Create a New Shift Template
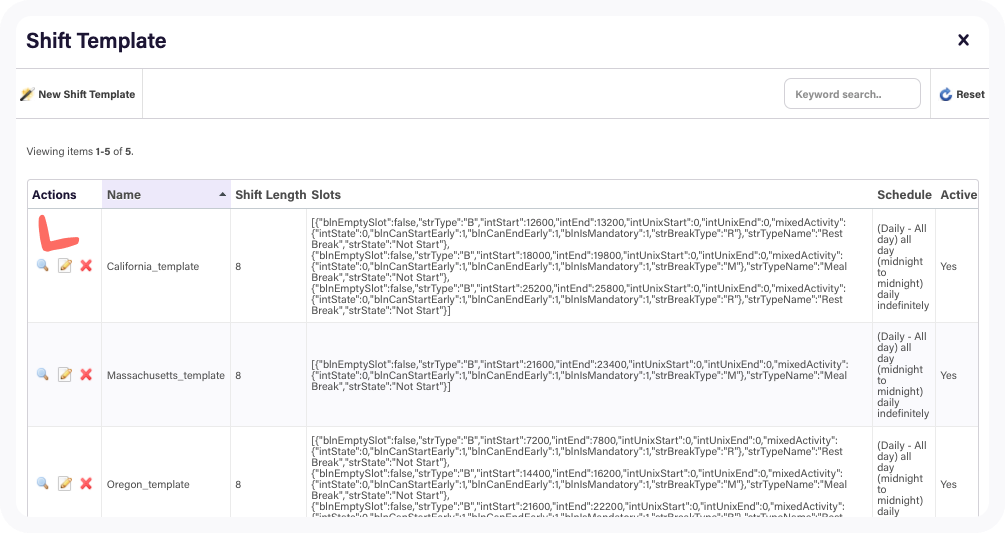1005x533 pixels. (78, 94)
